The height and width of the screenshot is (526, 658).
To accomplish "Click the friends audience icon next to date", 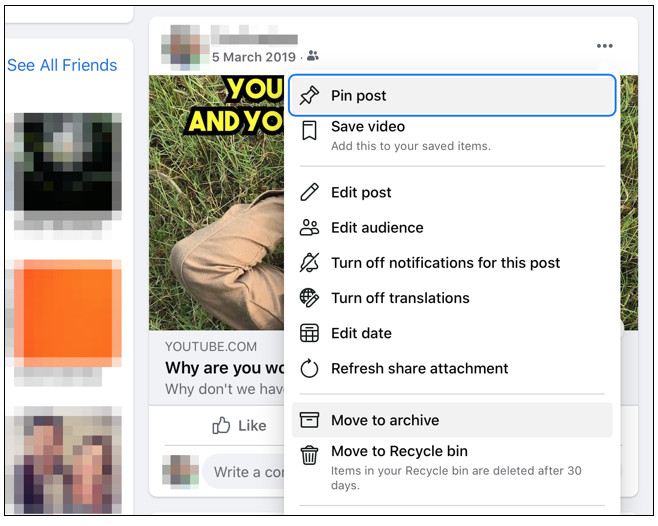I will [313, 57].
